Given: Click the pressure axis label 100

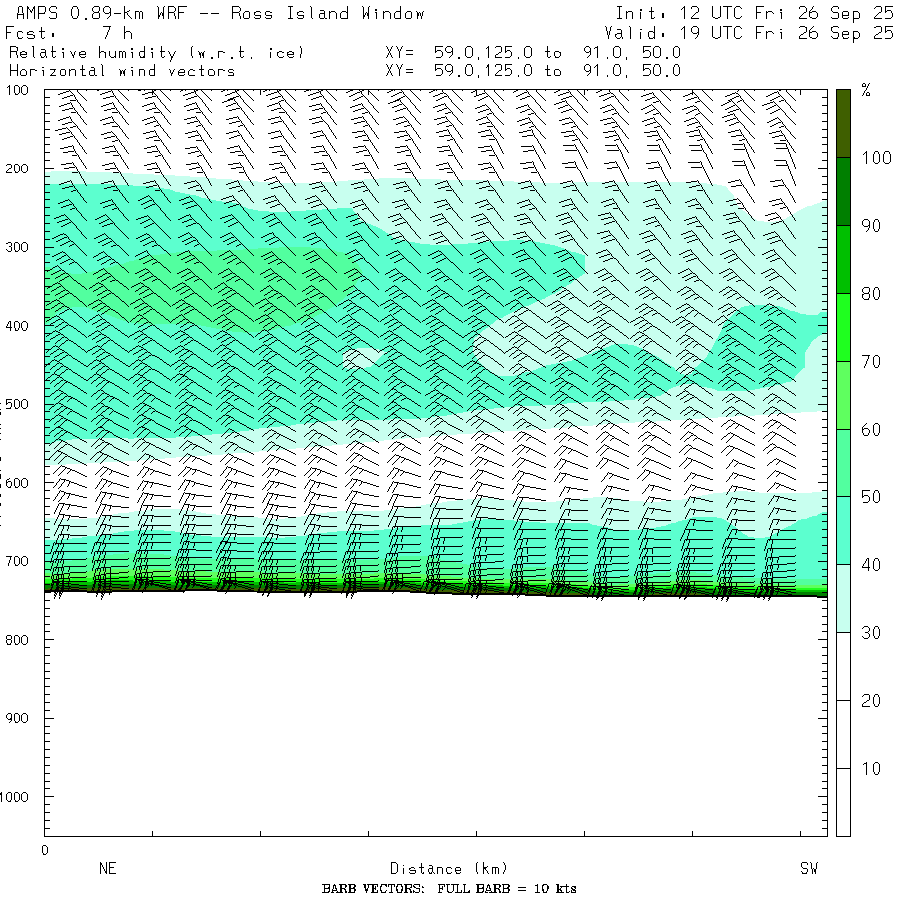Looking at the screenshot, I should click(x=17, y=90).
